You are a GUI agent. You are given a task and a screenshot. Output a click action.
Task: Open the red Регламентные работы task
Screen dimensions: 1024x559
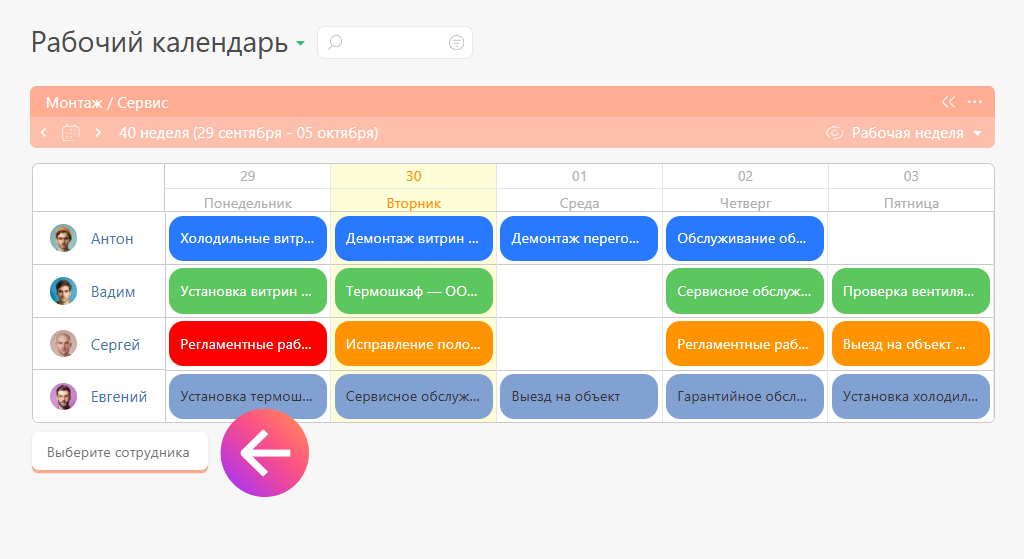click(248, 344)
